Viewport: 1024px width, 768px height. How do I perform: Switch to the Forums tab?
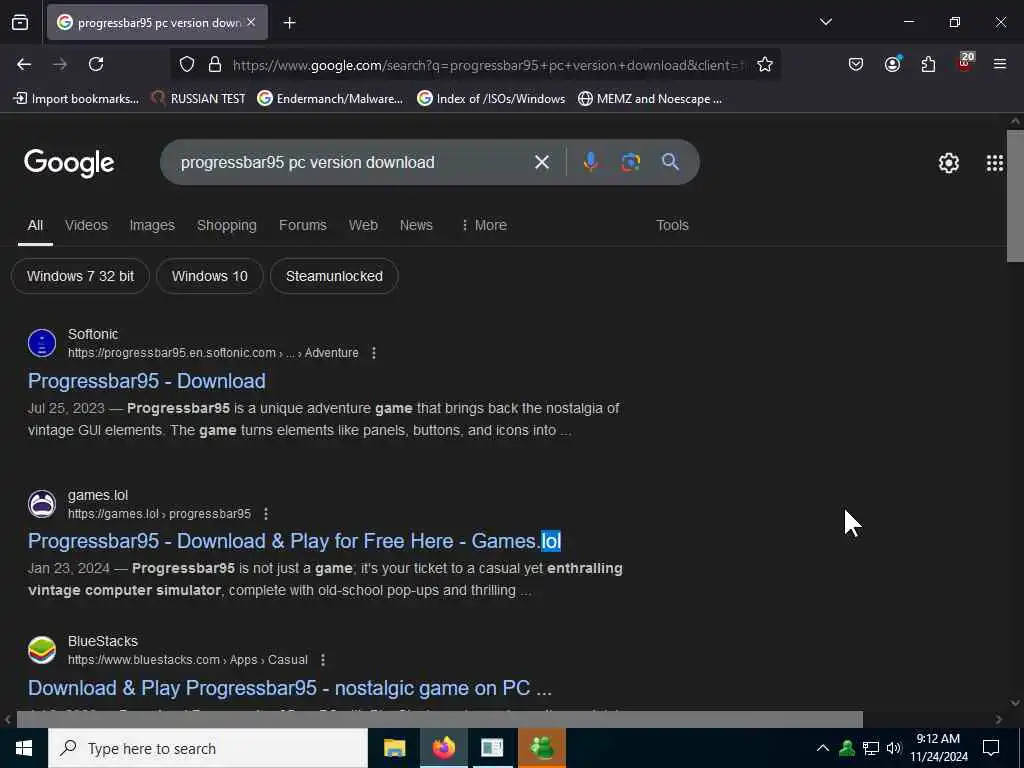click(302, 225)
